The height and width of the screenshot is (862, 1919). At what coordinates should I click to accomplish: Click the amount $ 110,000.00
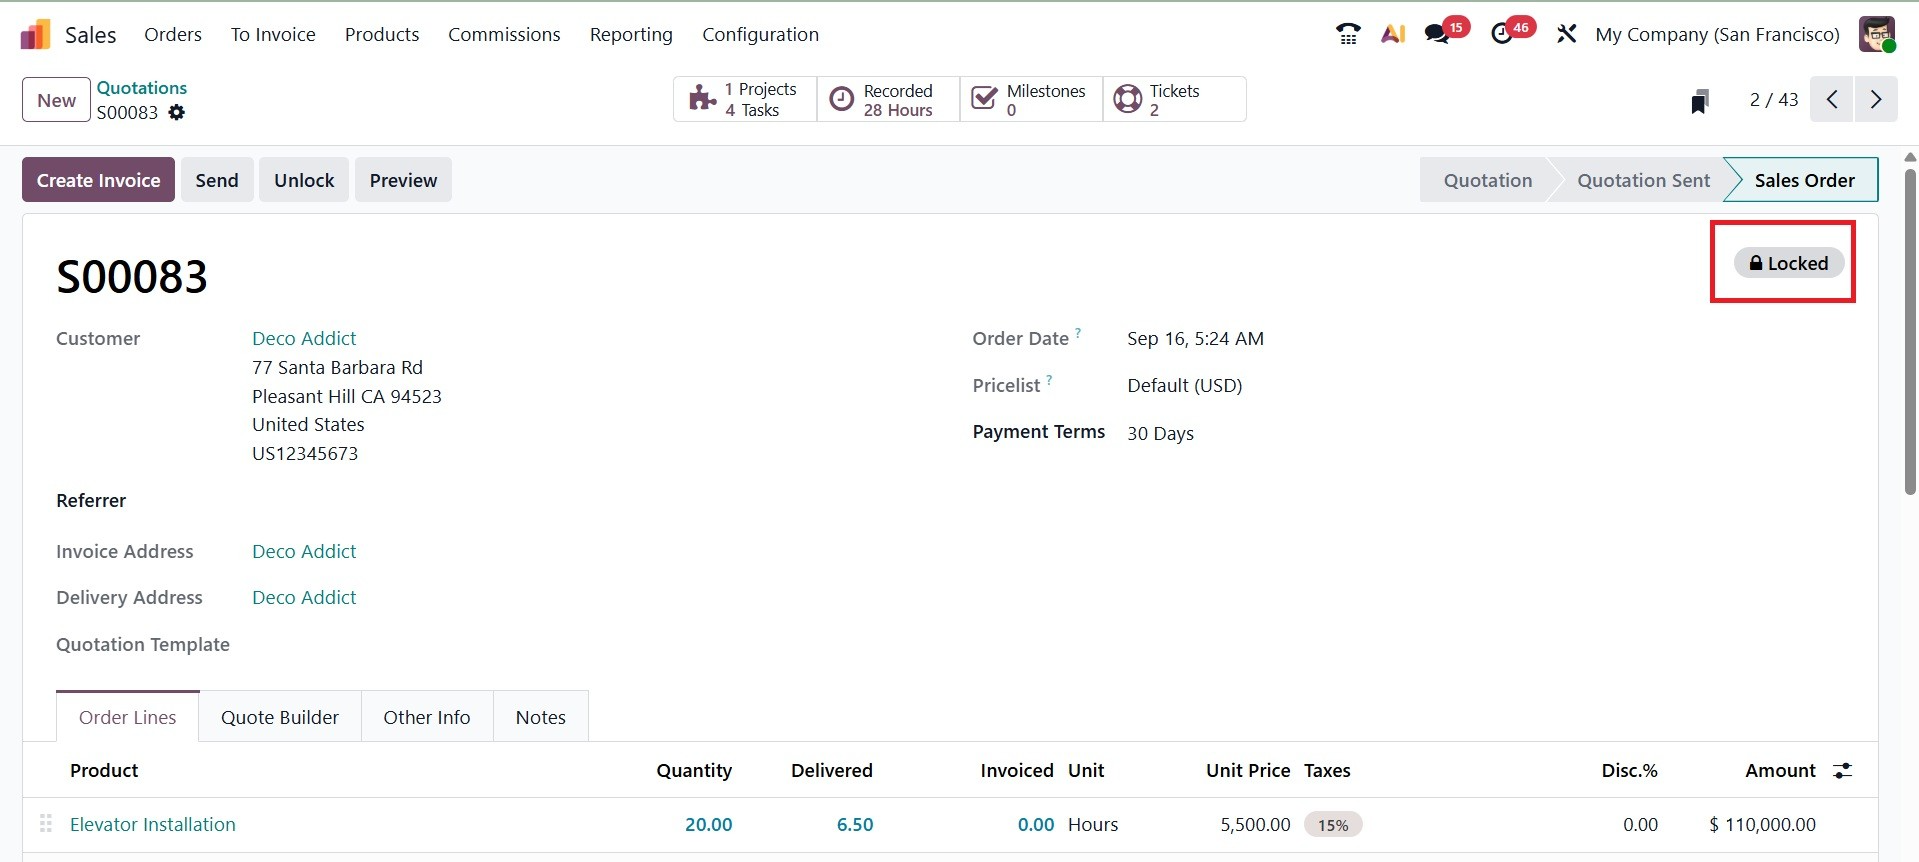pos(1762,824)
